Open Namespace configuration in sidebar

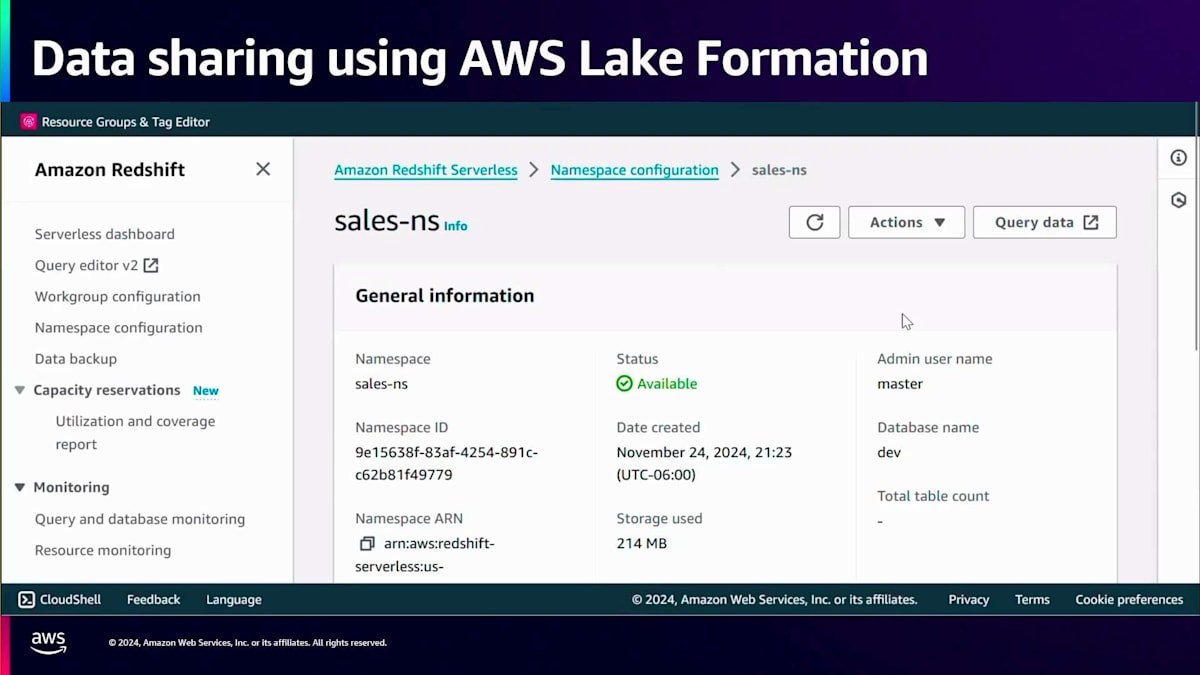point(119,327)
